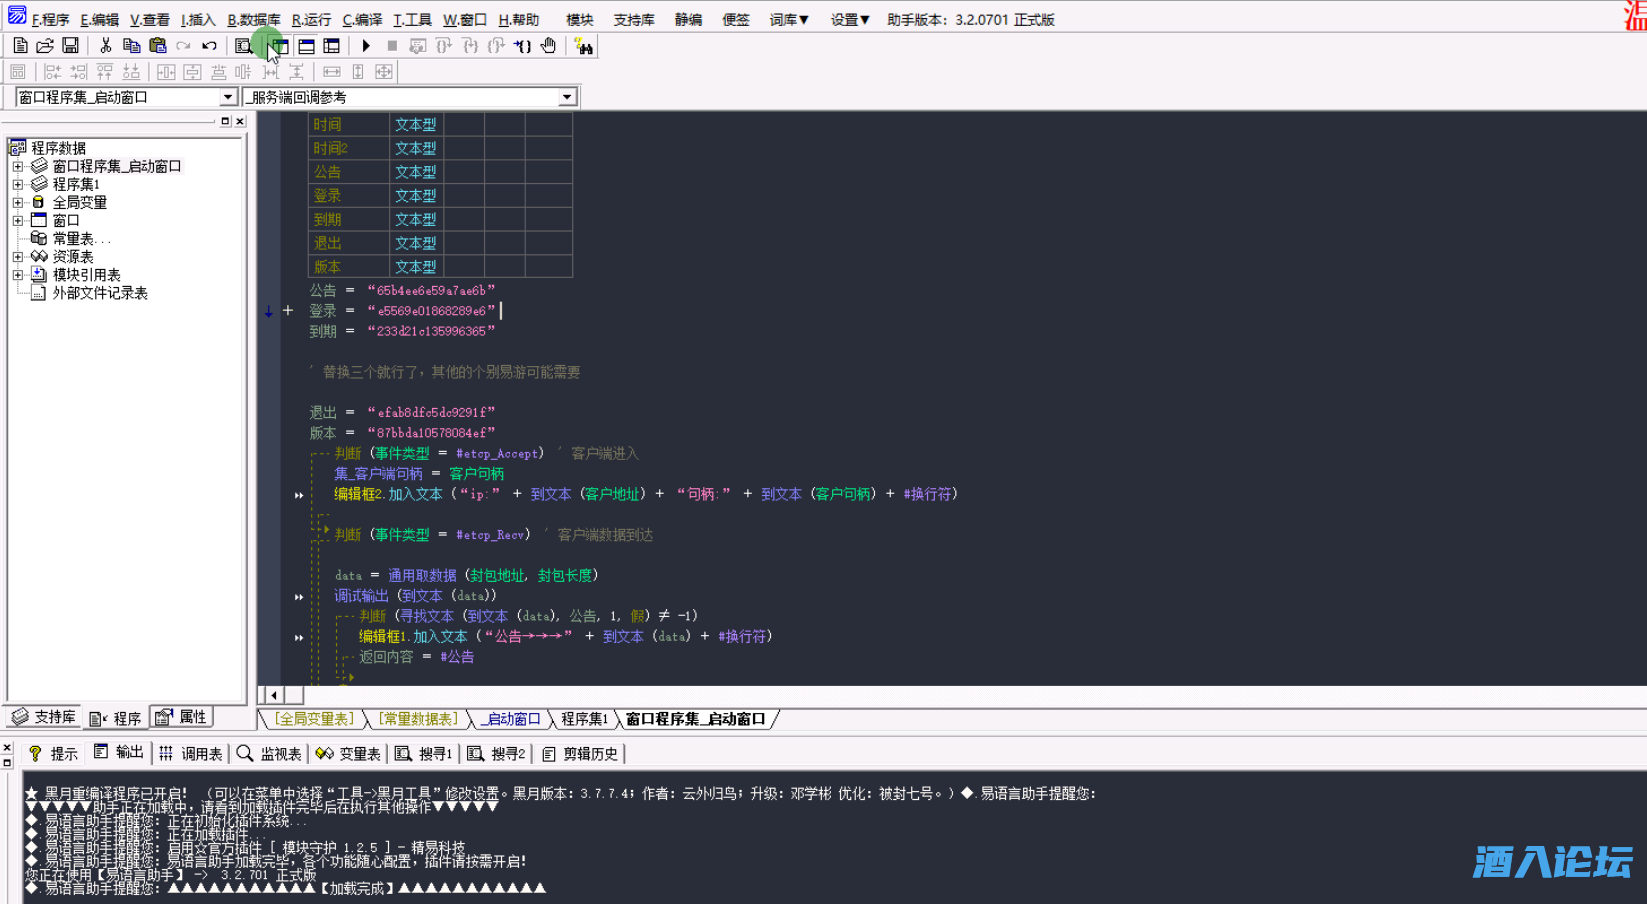Open the _服务端回调参考 subroutine dropdown
Viewport: 1647px width, 904px height.
coord(567,97)
